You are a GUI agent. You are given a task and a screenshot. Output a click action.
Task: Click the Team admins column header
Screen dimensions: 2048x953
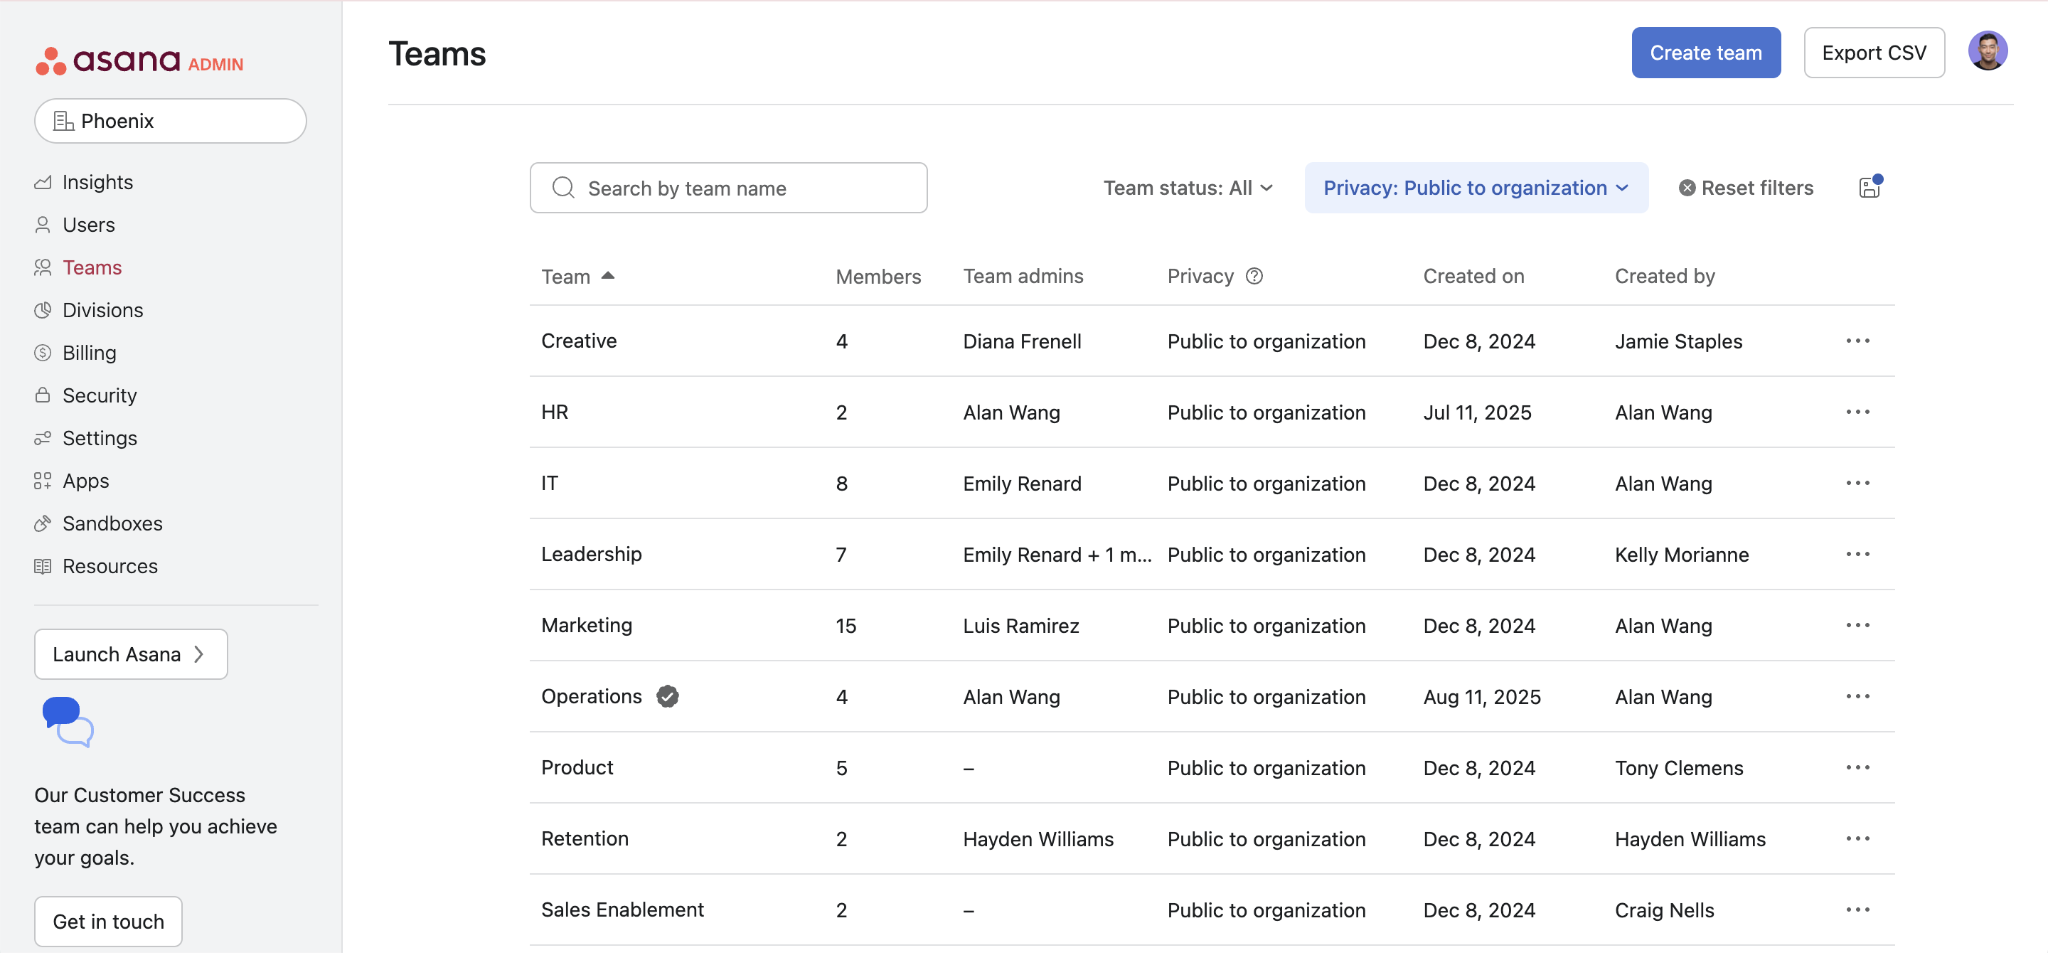[x=1023, y=276]
